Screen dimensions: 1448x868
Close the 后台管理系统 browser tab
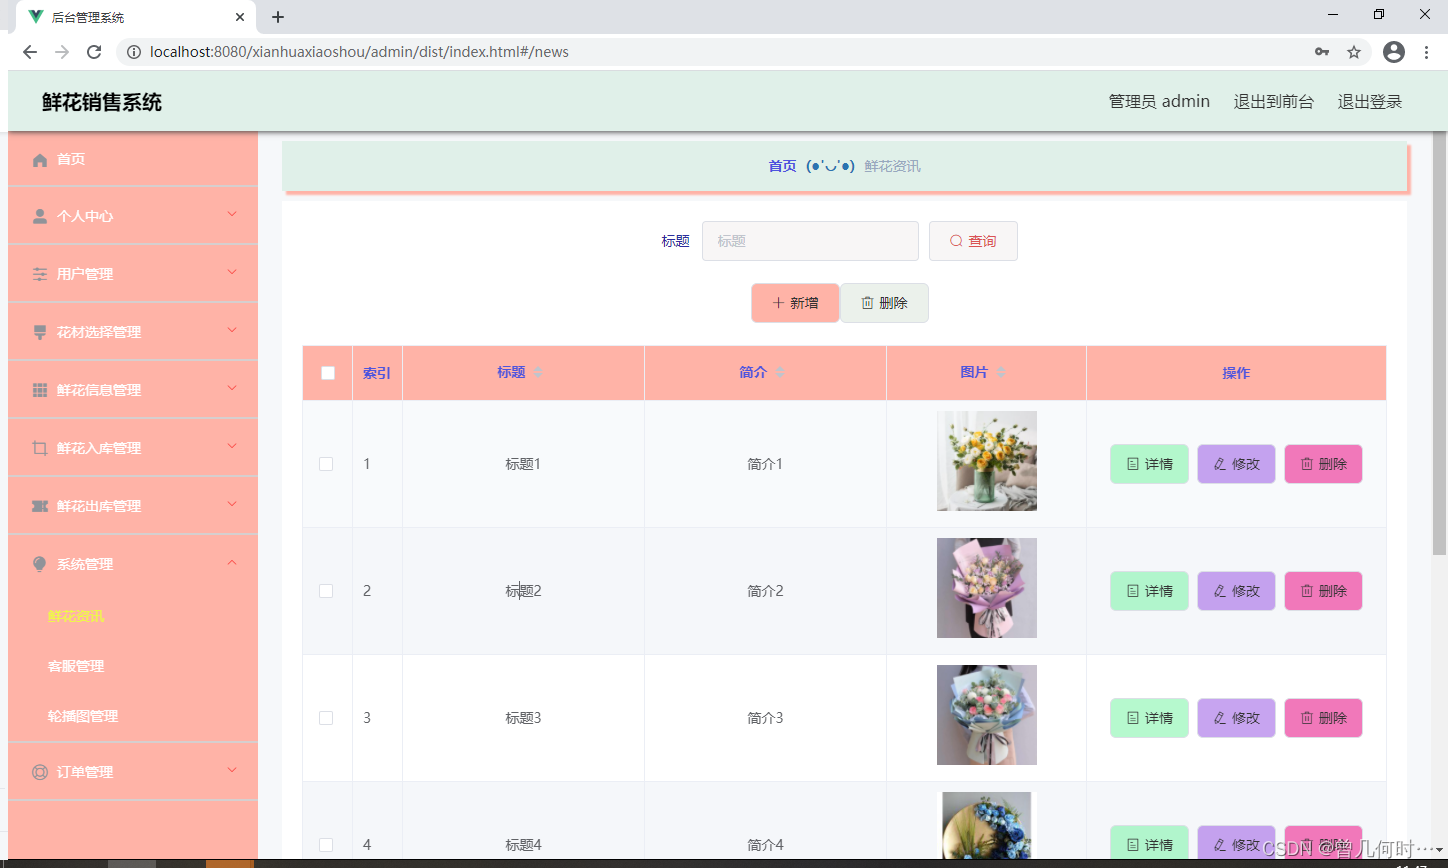240,17
